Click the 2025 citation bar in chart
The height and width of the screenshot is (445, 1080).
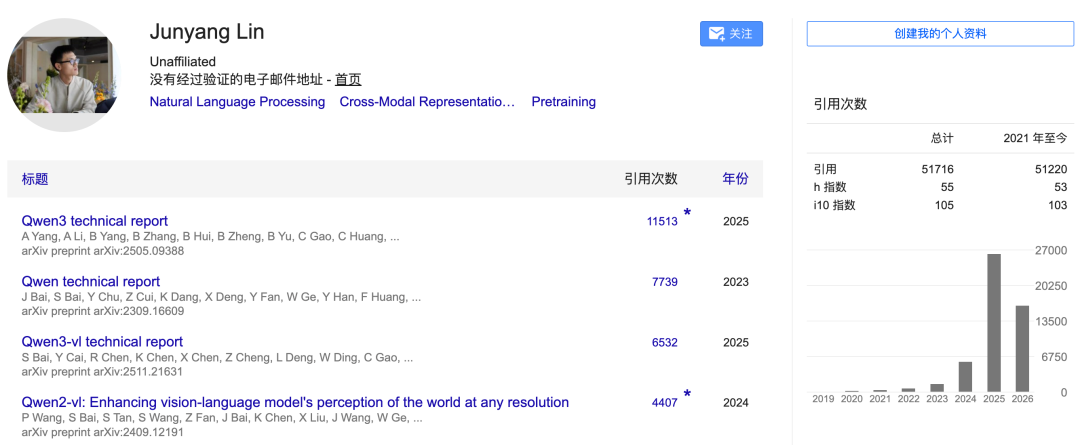click(x=994, y=323)
